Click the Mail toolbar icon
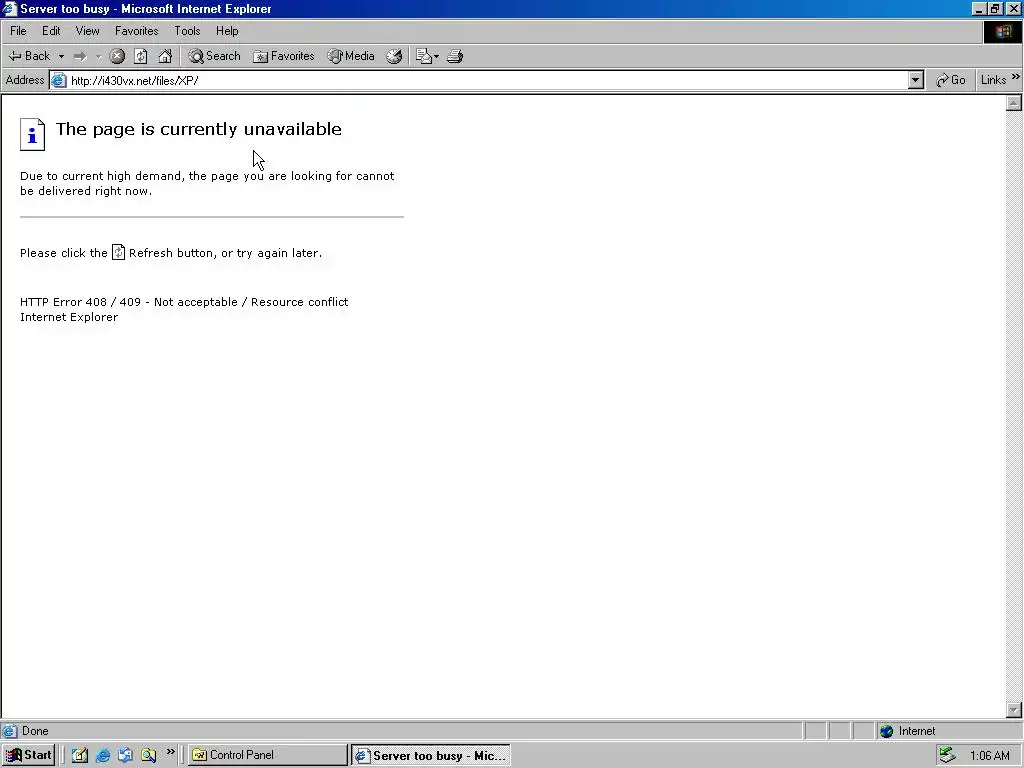 pos(424,56)
